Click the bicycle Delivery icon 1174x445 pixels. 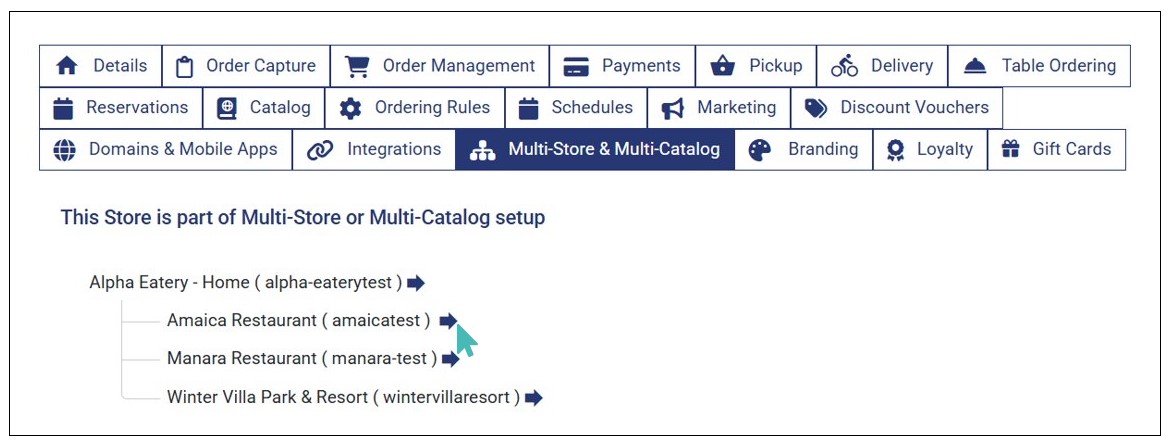[x=844, y=66]
